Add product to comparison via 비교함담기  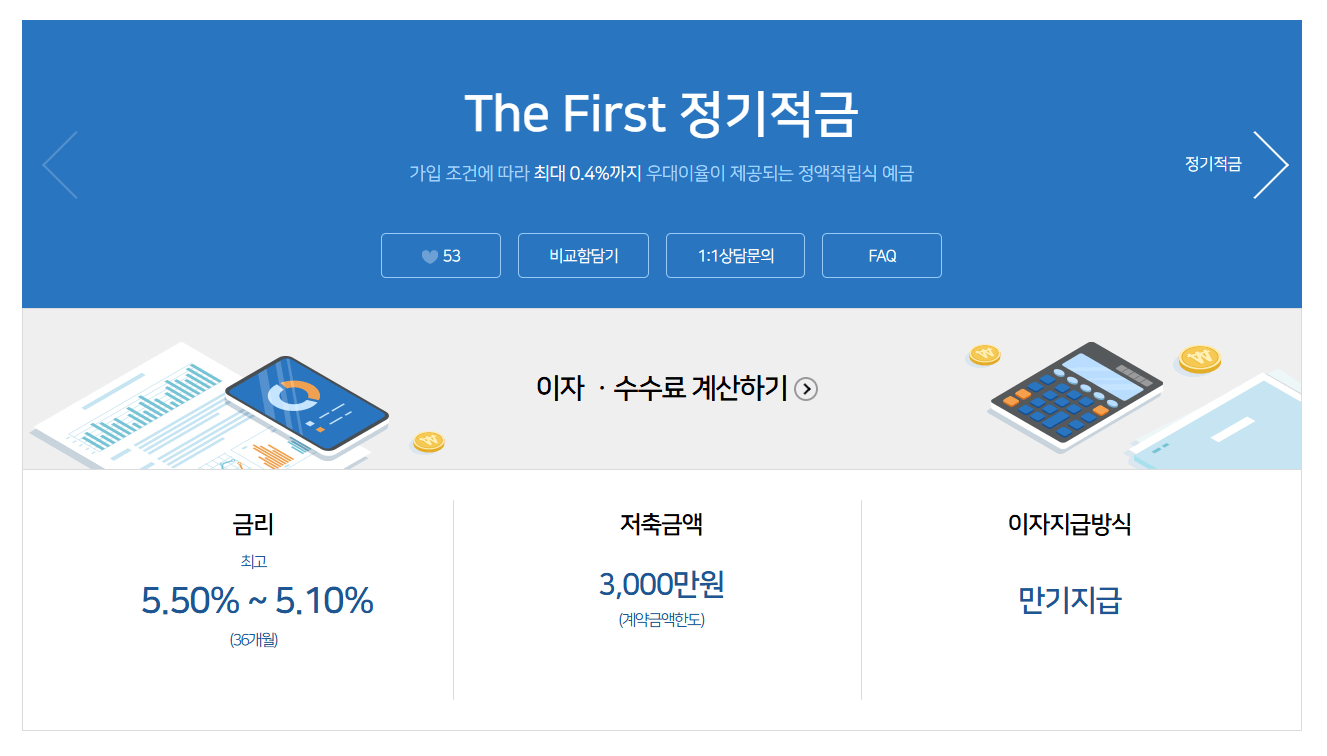(584, 256)
